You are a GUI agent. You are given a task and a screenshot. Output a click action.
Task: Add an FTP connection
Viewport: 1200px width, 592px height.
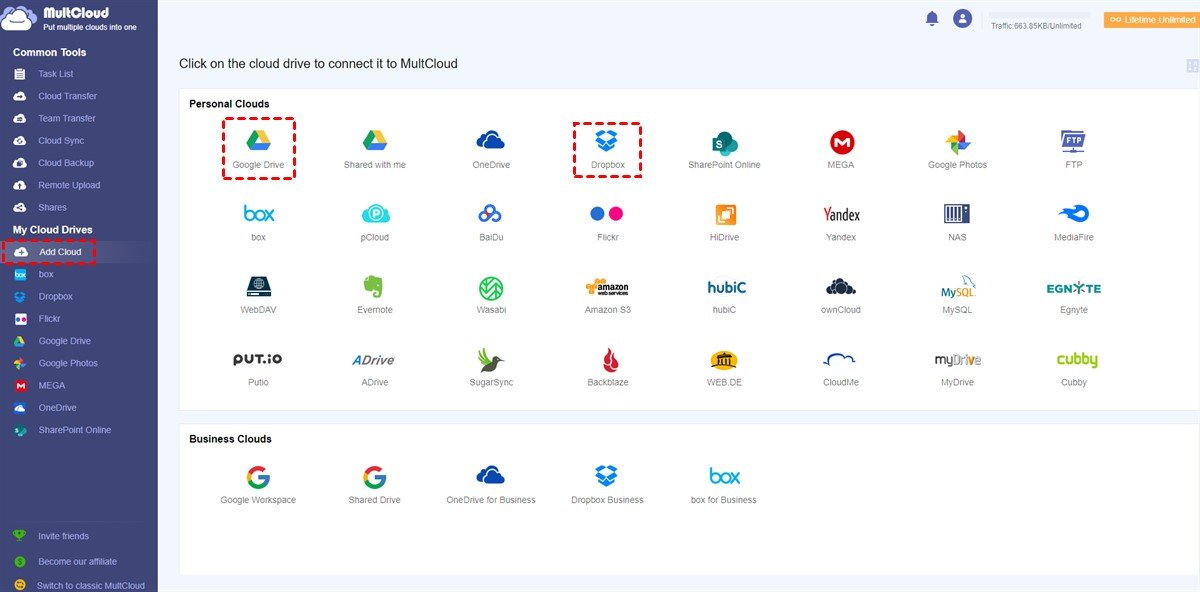click(1073, 149)
